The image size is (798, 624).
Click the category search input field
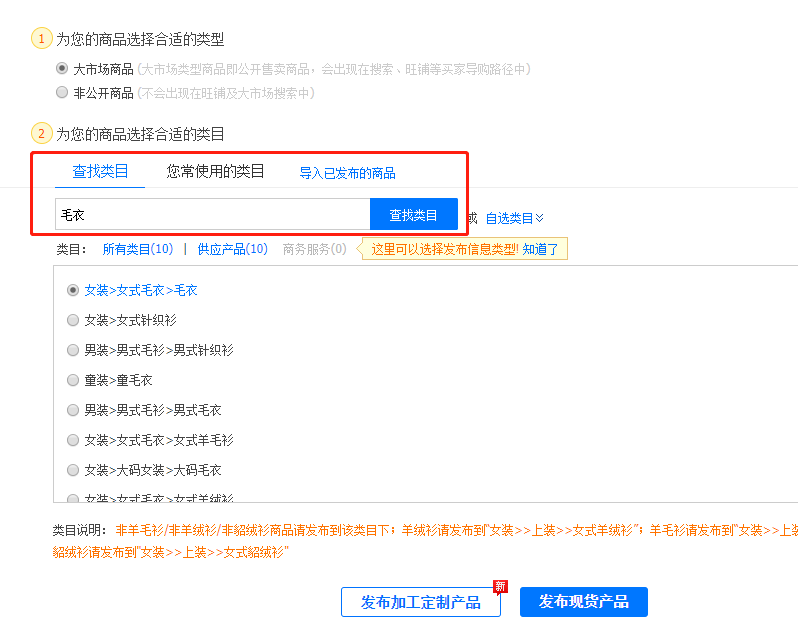tap(212, 215)
